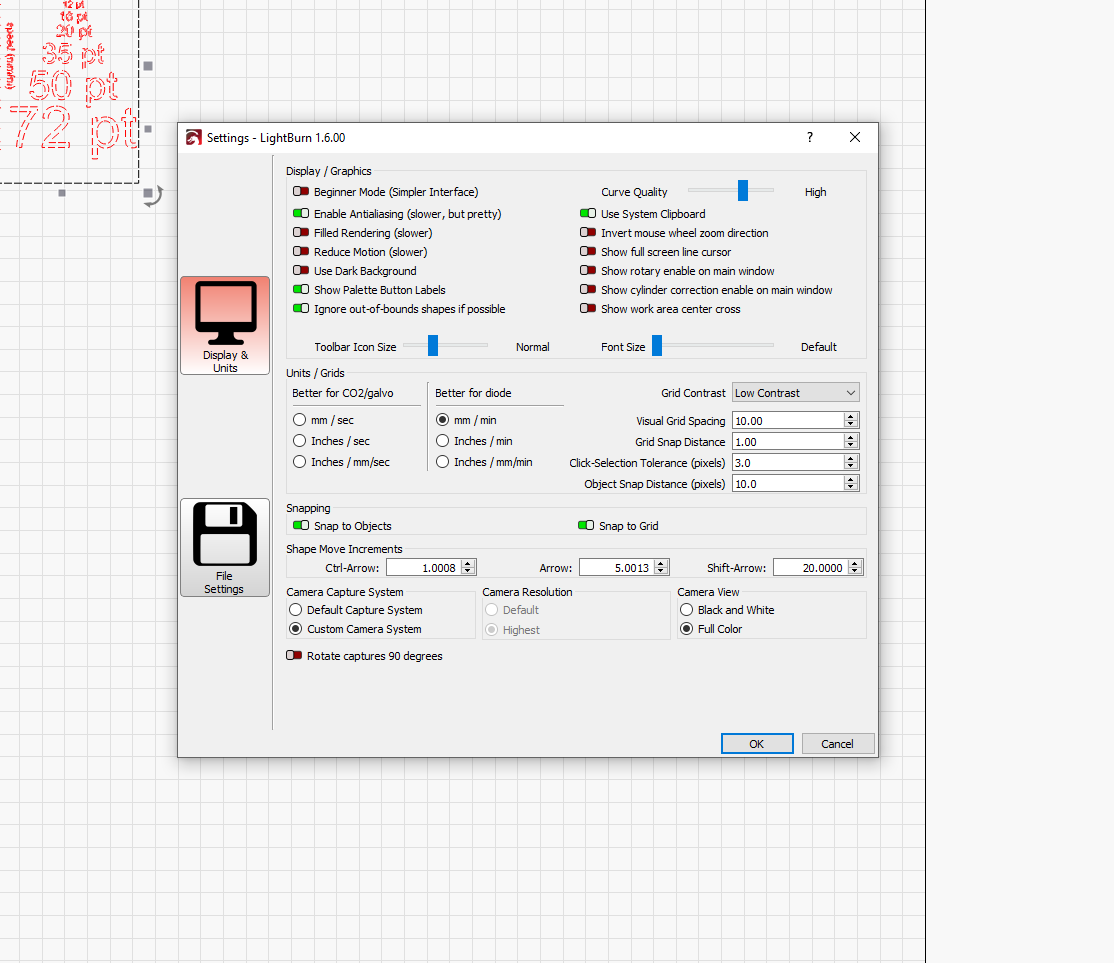Click the 50 pt text on canvas
Viewport: 1114px width, 963px height.
pyautogui.click(x=73, y=87)
